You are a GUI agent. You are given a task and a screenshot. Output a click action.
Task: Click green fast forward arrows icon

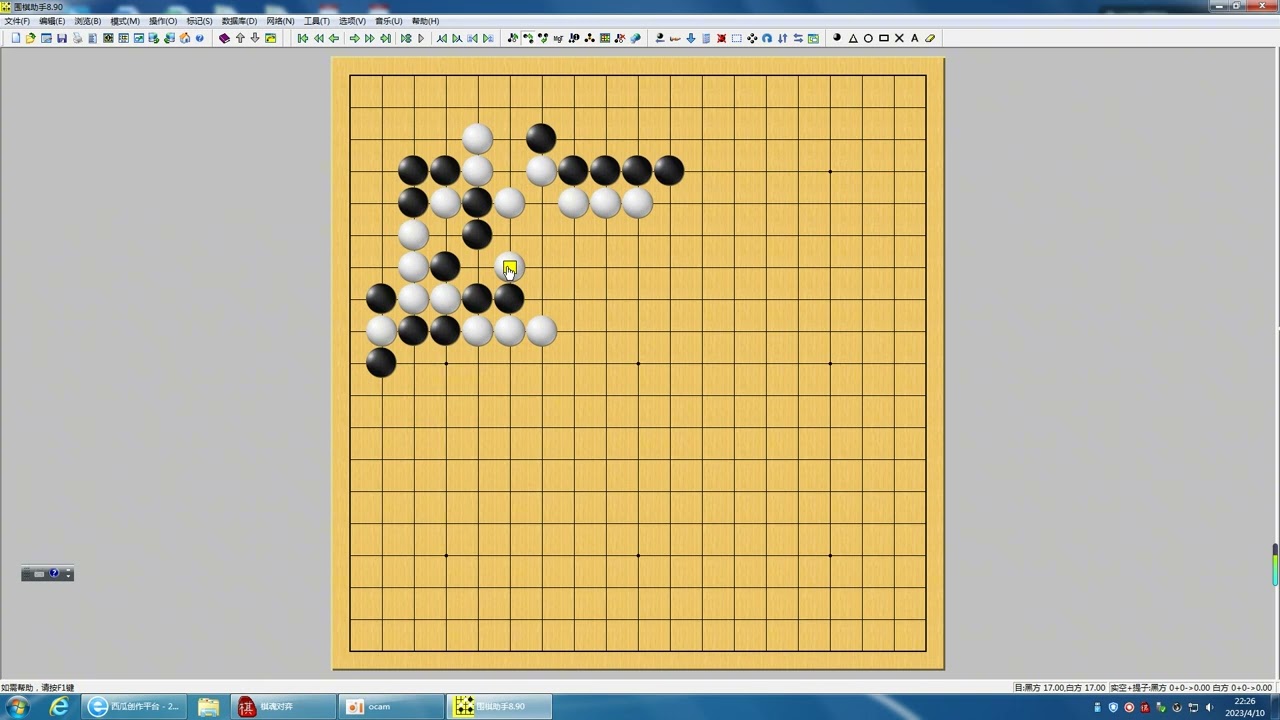370,38
